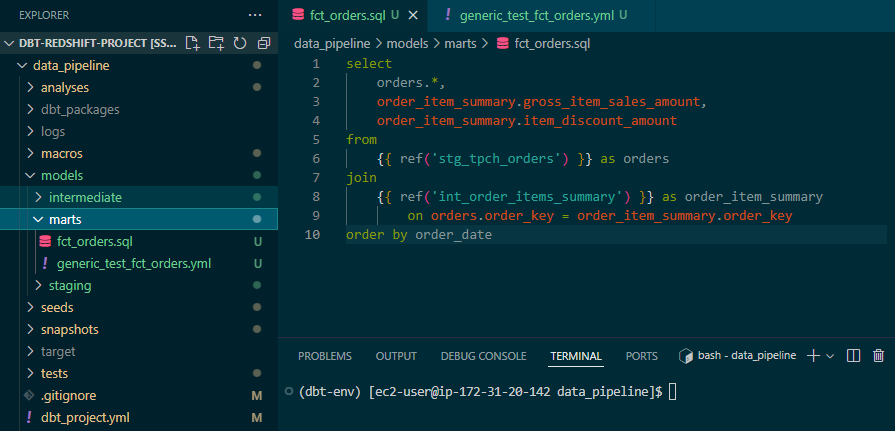Open Explorer more actions ellipsis menu

pyautogui.click(x=255, y=15)
